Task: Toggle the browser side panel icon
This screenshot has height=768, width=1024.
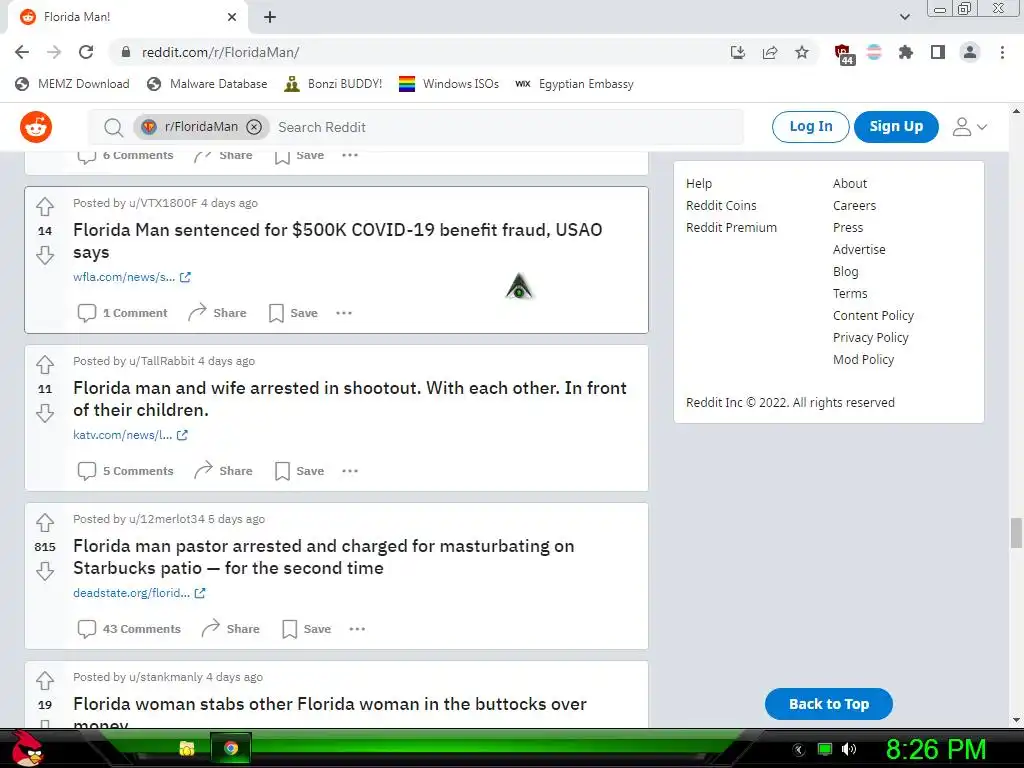Action: 938,52
